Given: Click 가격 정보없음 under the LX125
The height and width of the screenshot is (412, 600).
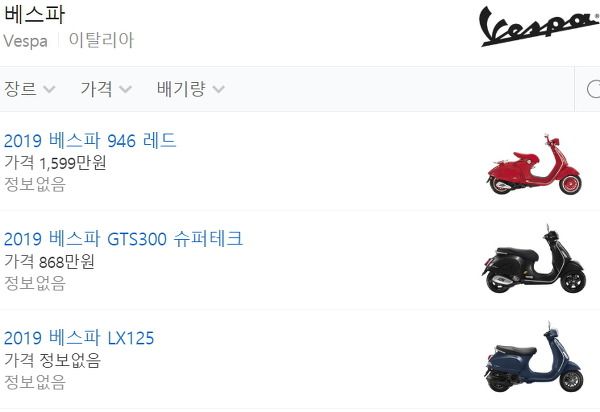Looking at the screenshot, I should 52,360.
